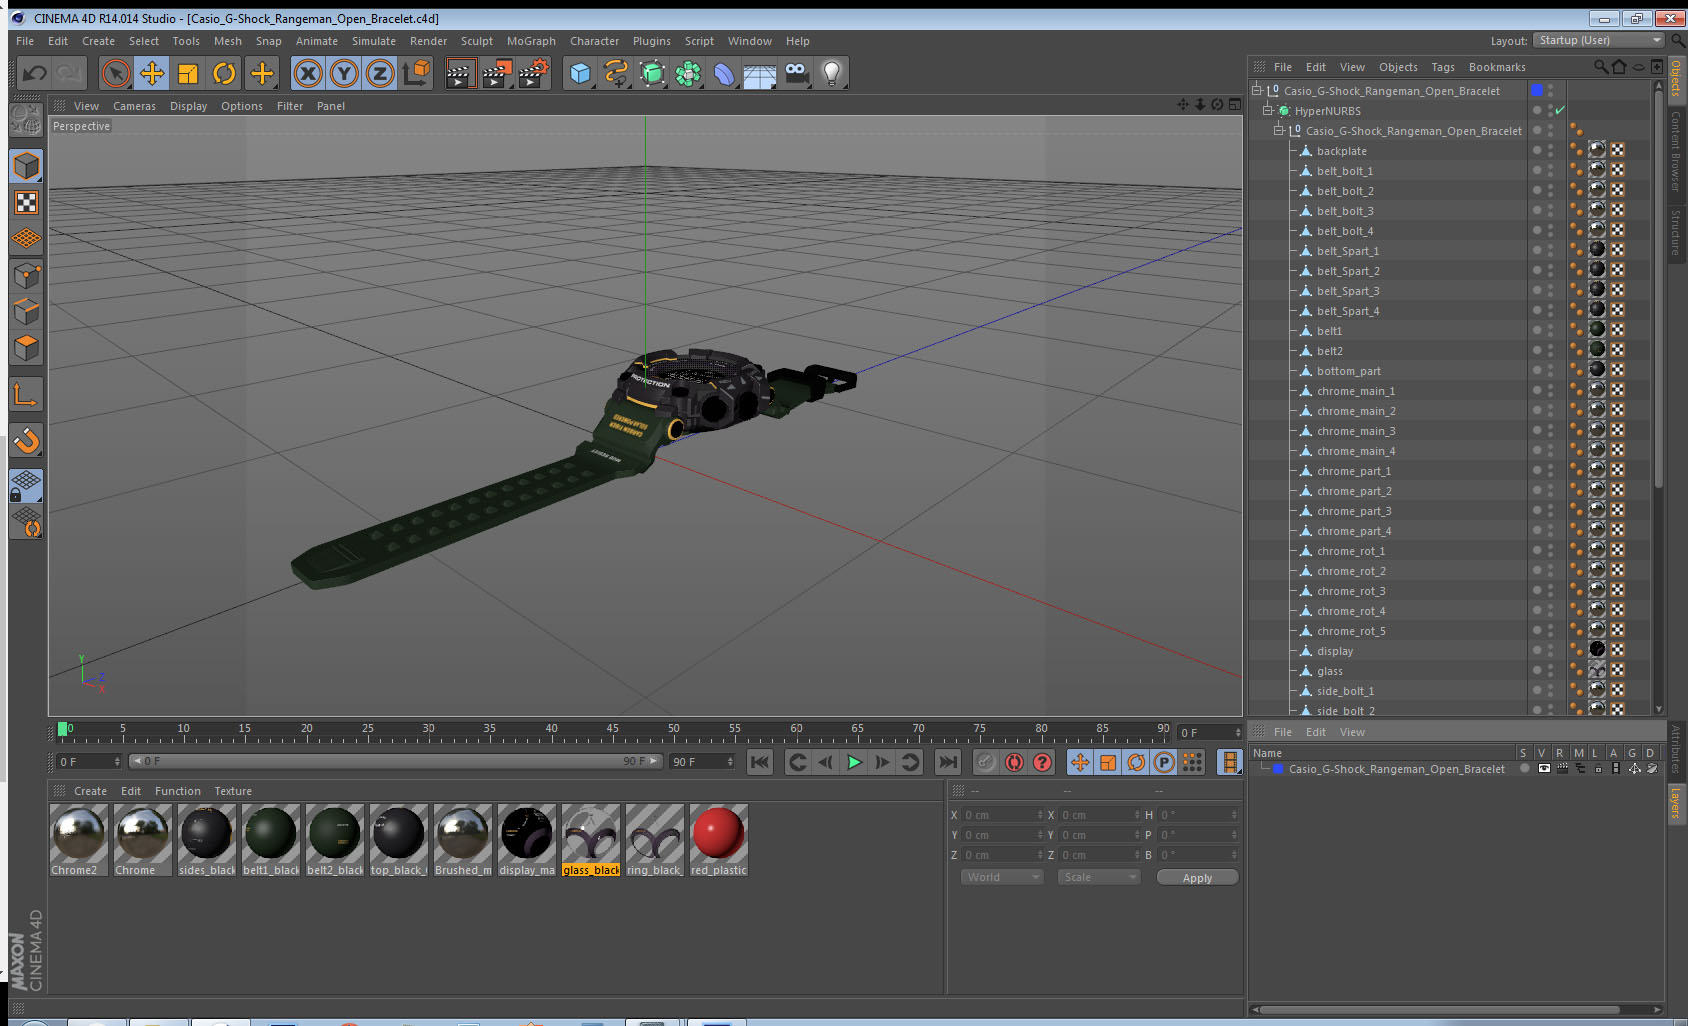The height and width of the screenshot is (1026, 1688).
Task: Open the deformer bend icon
Action: point(724,73)
